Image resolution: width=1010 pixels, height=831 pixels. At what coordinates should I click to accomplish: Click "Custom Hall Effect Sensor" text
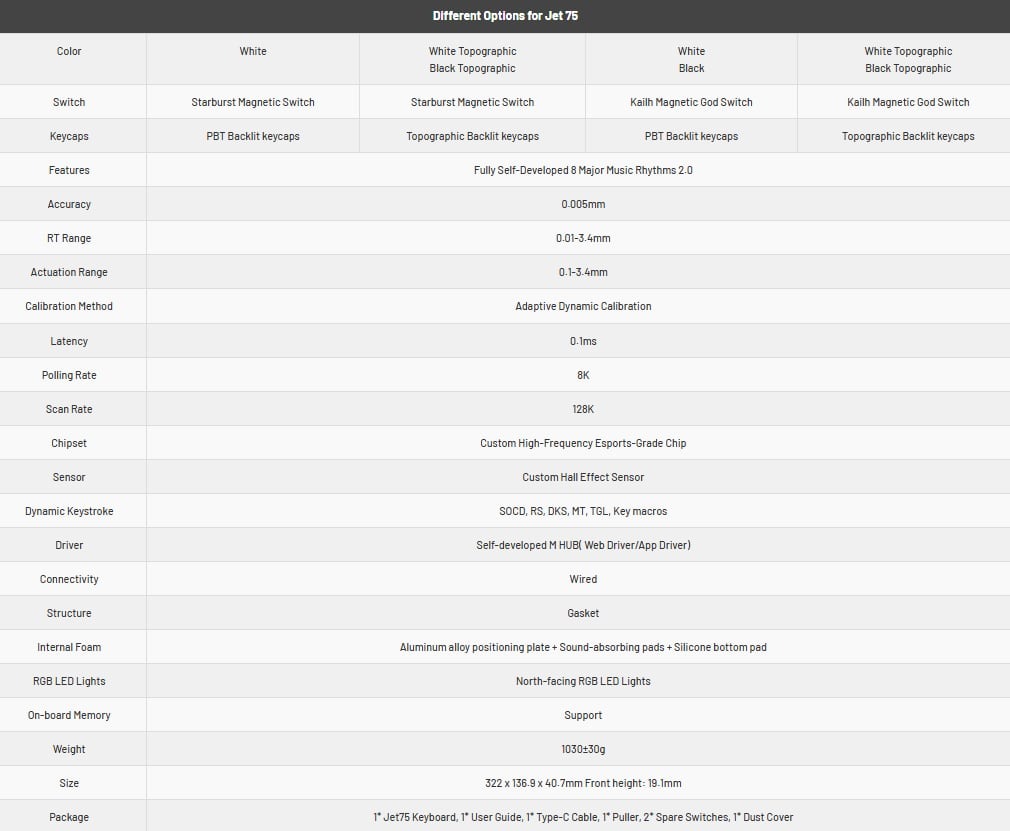(583, 477)
